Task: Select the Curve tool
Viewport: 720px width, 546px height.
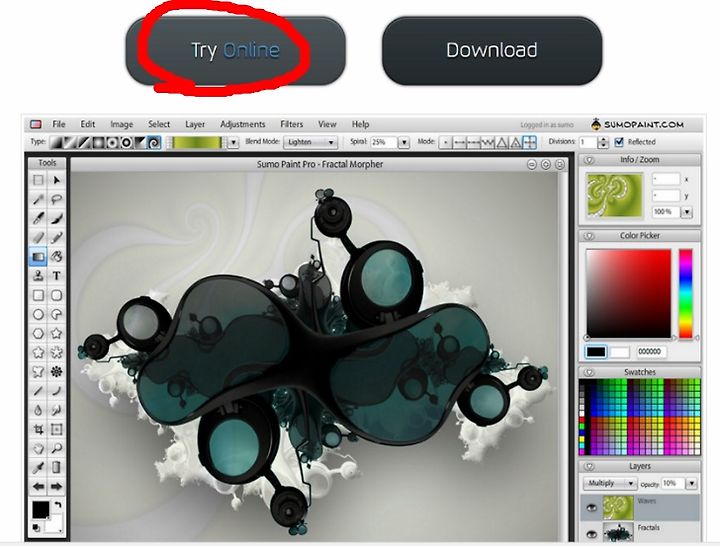Action: pos(56,391)
